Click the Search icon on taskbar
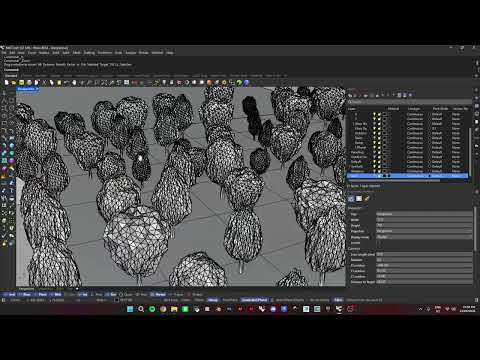Image resolution: width=480 pixels, height=360 pixels. coord(141,309)
